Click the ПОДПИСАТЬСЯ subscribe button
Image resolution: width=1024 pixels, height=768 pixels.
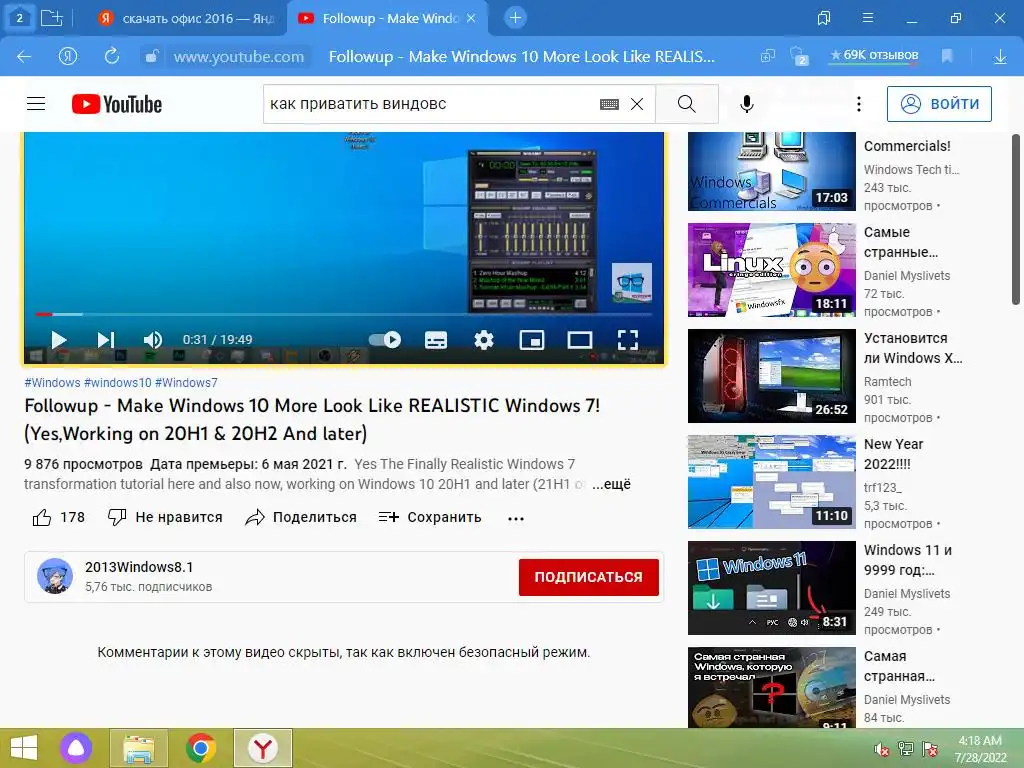tap(588, 577)
